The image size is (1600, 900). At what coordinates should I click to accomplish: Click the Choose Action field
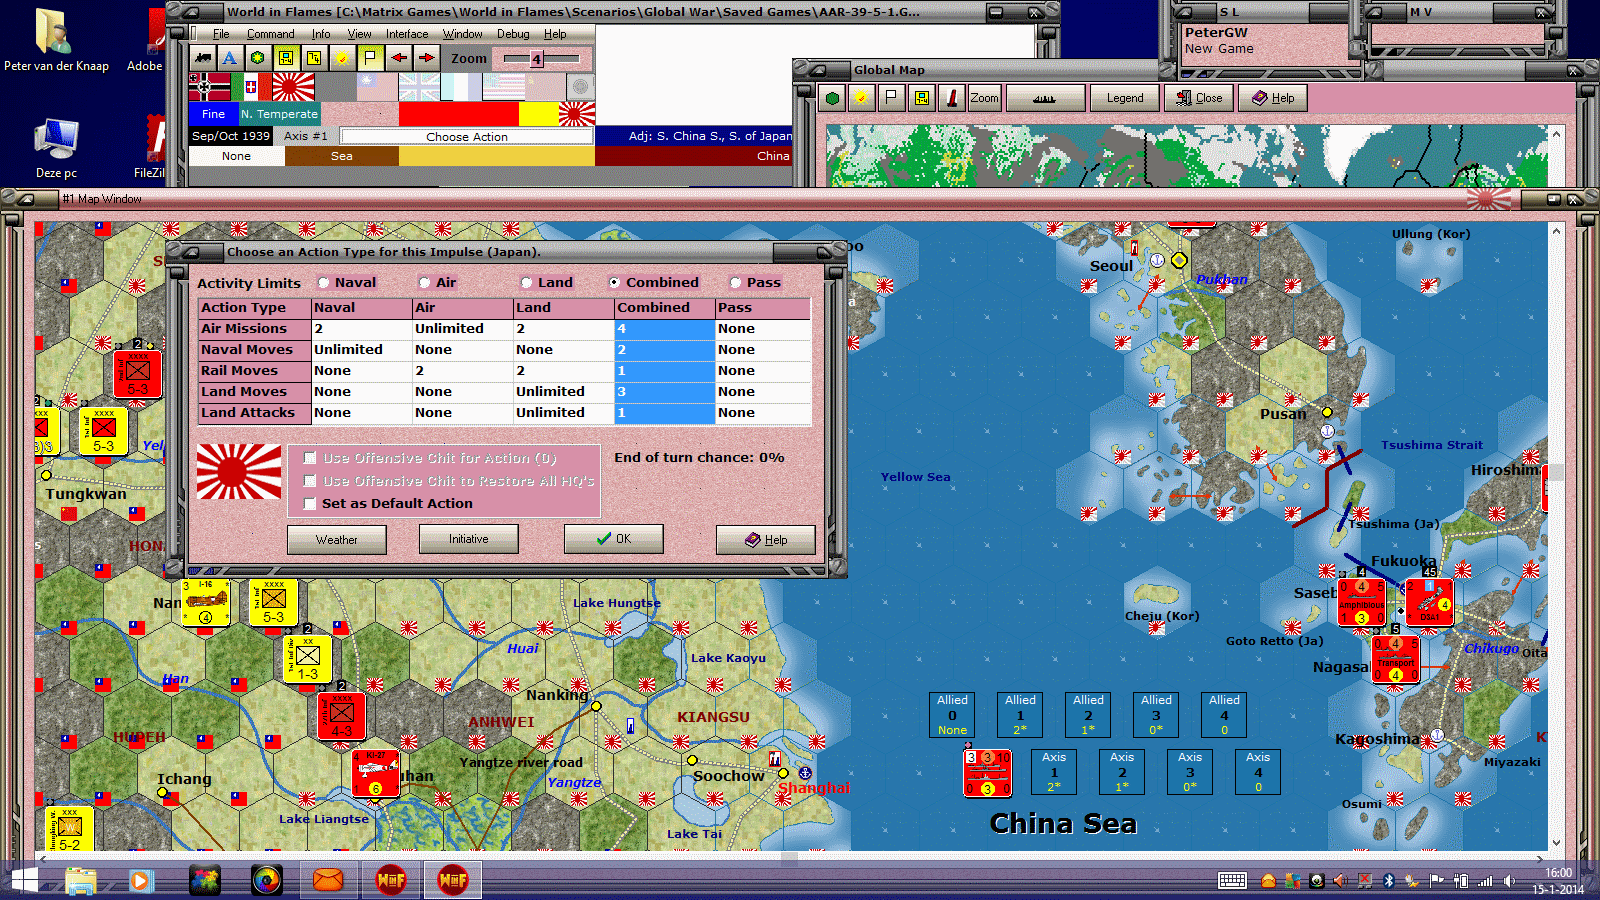pos(467,137)
